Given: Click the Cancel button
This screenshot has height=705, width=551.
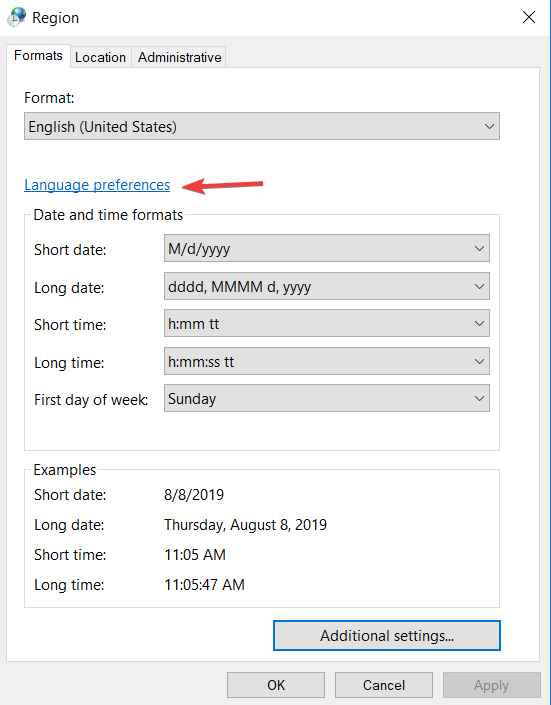Looking at the screenshot, I should point(384,685).
